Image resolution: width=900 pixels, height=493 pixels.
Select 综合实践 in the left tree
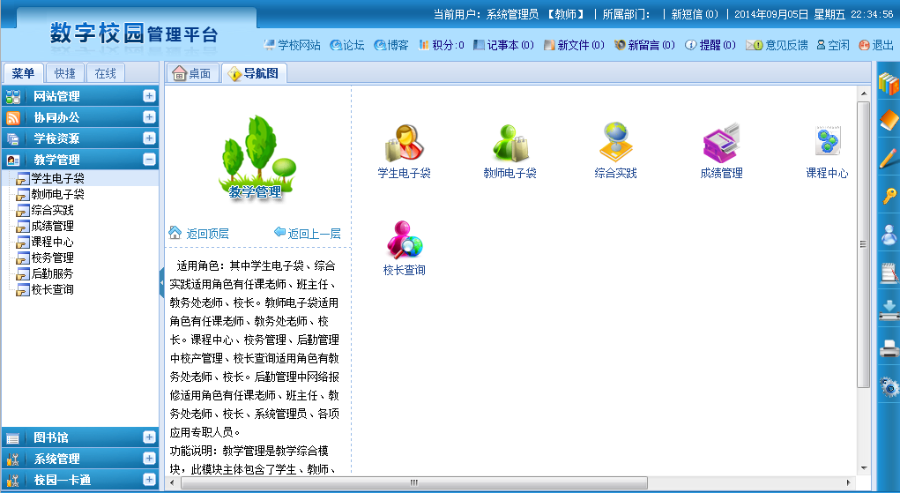52,210
